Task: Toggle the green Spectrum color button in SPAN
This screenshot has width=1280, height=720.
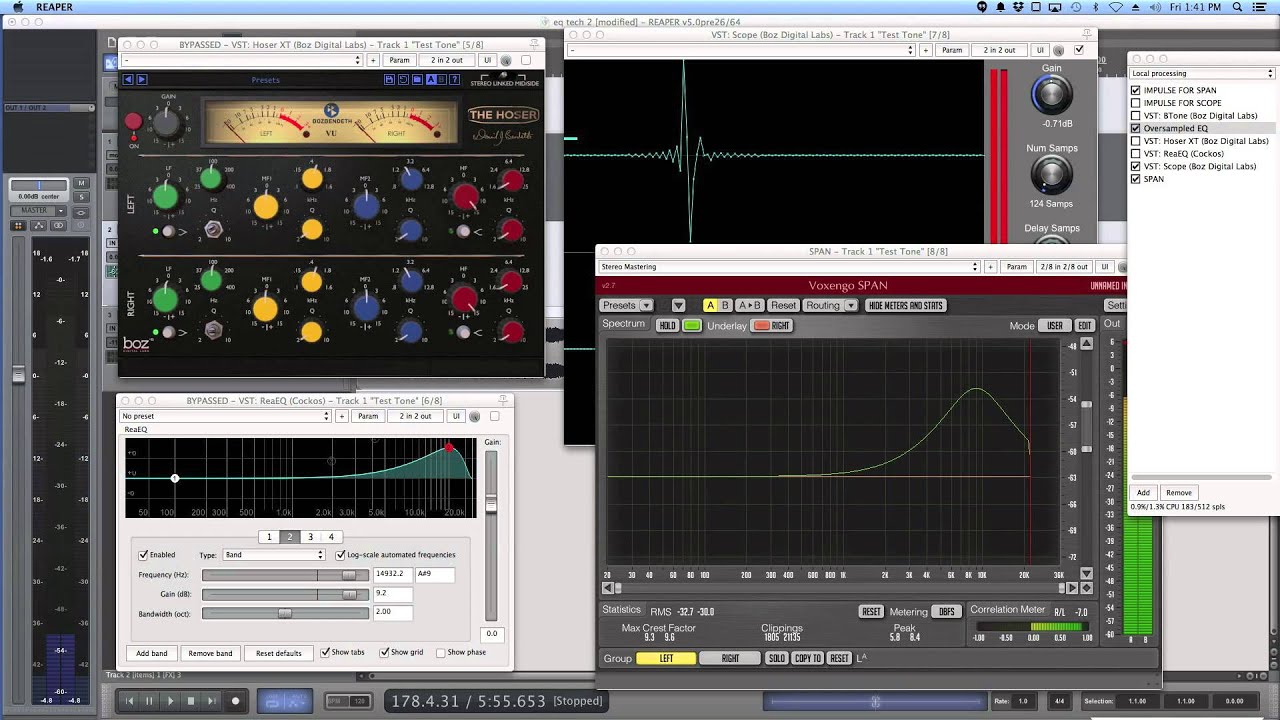Action: (692, 326)
